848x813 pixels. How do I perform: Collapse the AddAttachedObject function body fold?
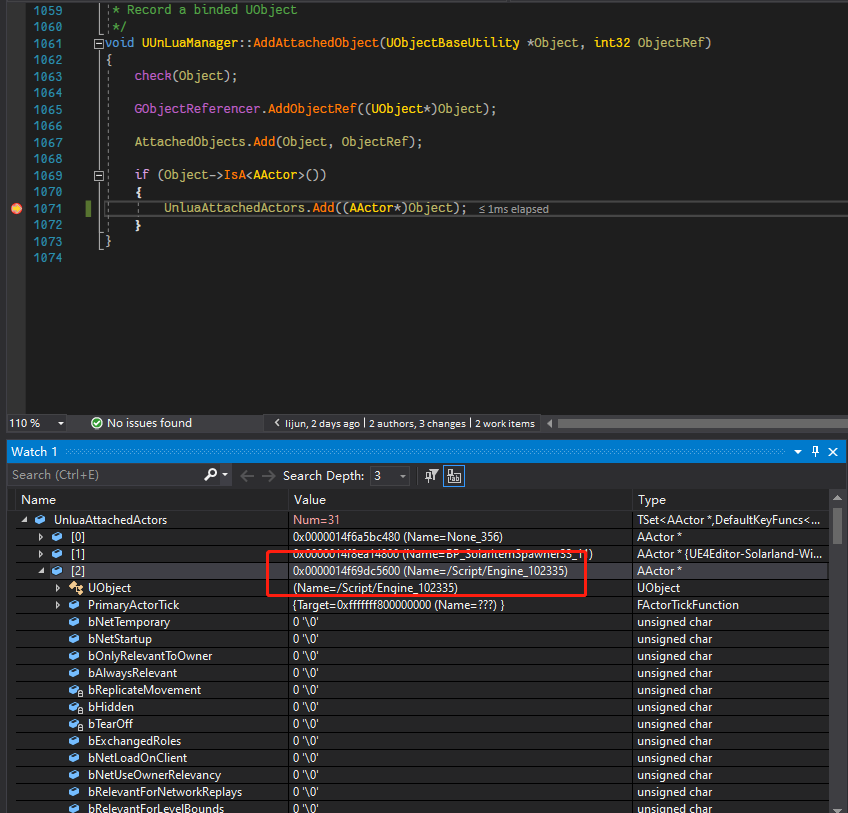[98, 43]
